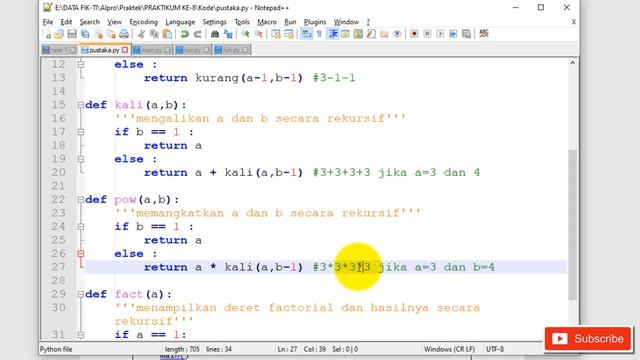Play back the recorded macro
Image resolution: width=640 pixels, height=360 pixels.
click(x=440, y=34)
